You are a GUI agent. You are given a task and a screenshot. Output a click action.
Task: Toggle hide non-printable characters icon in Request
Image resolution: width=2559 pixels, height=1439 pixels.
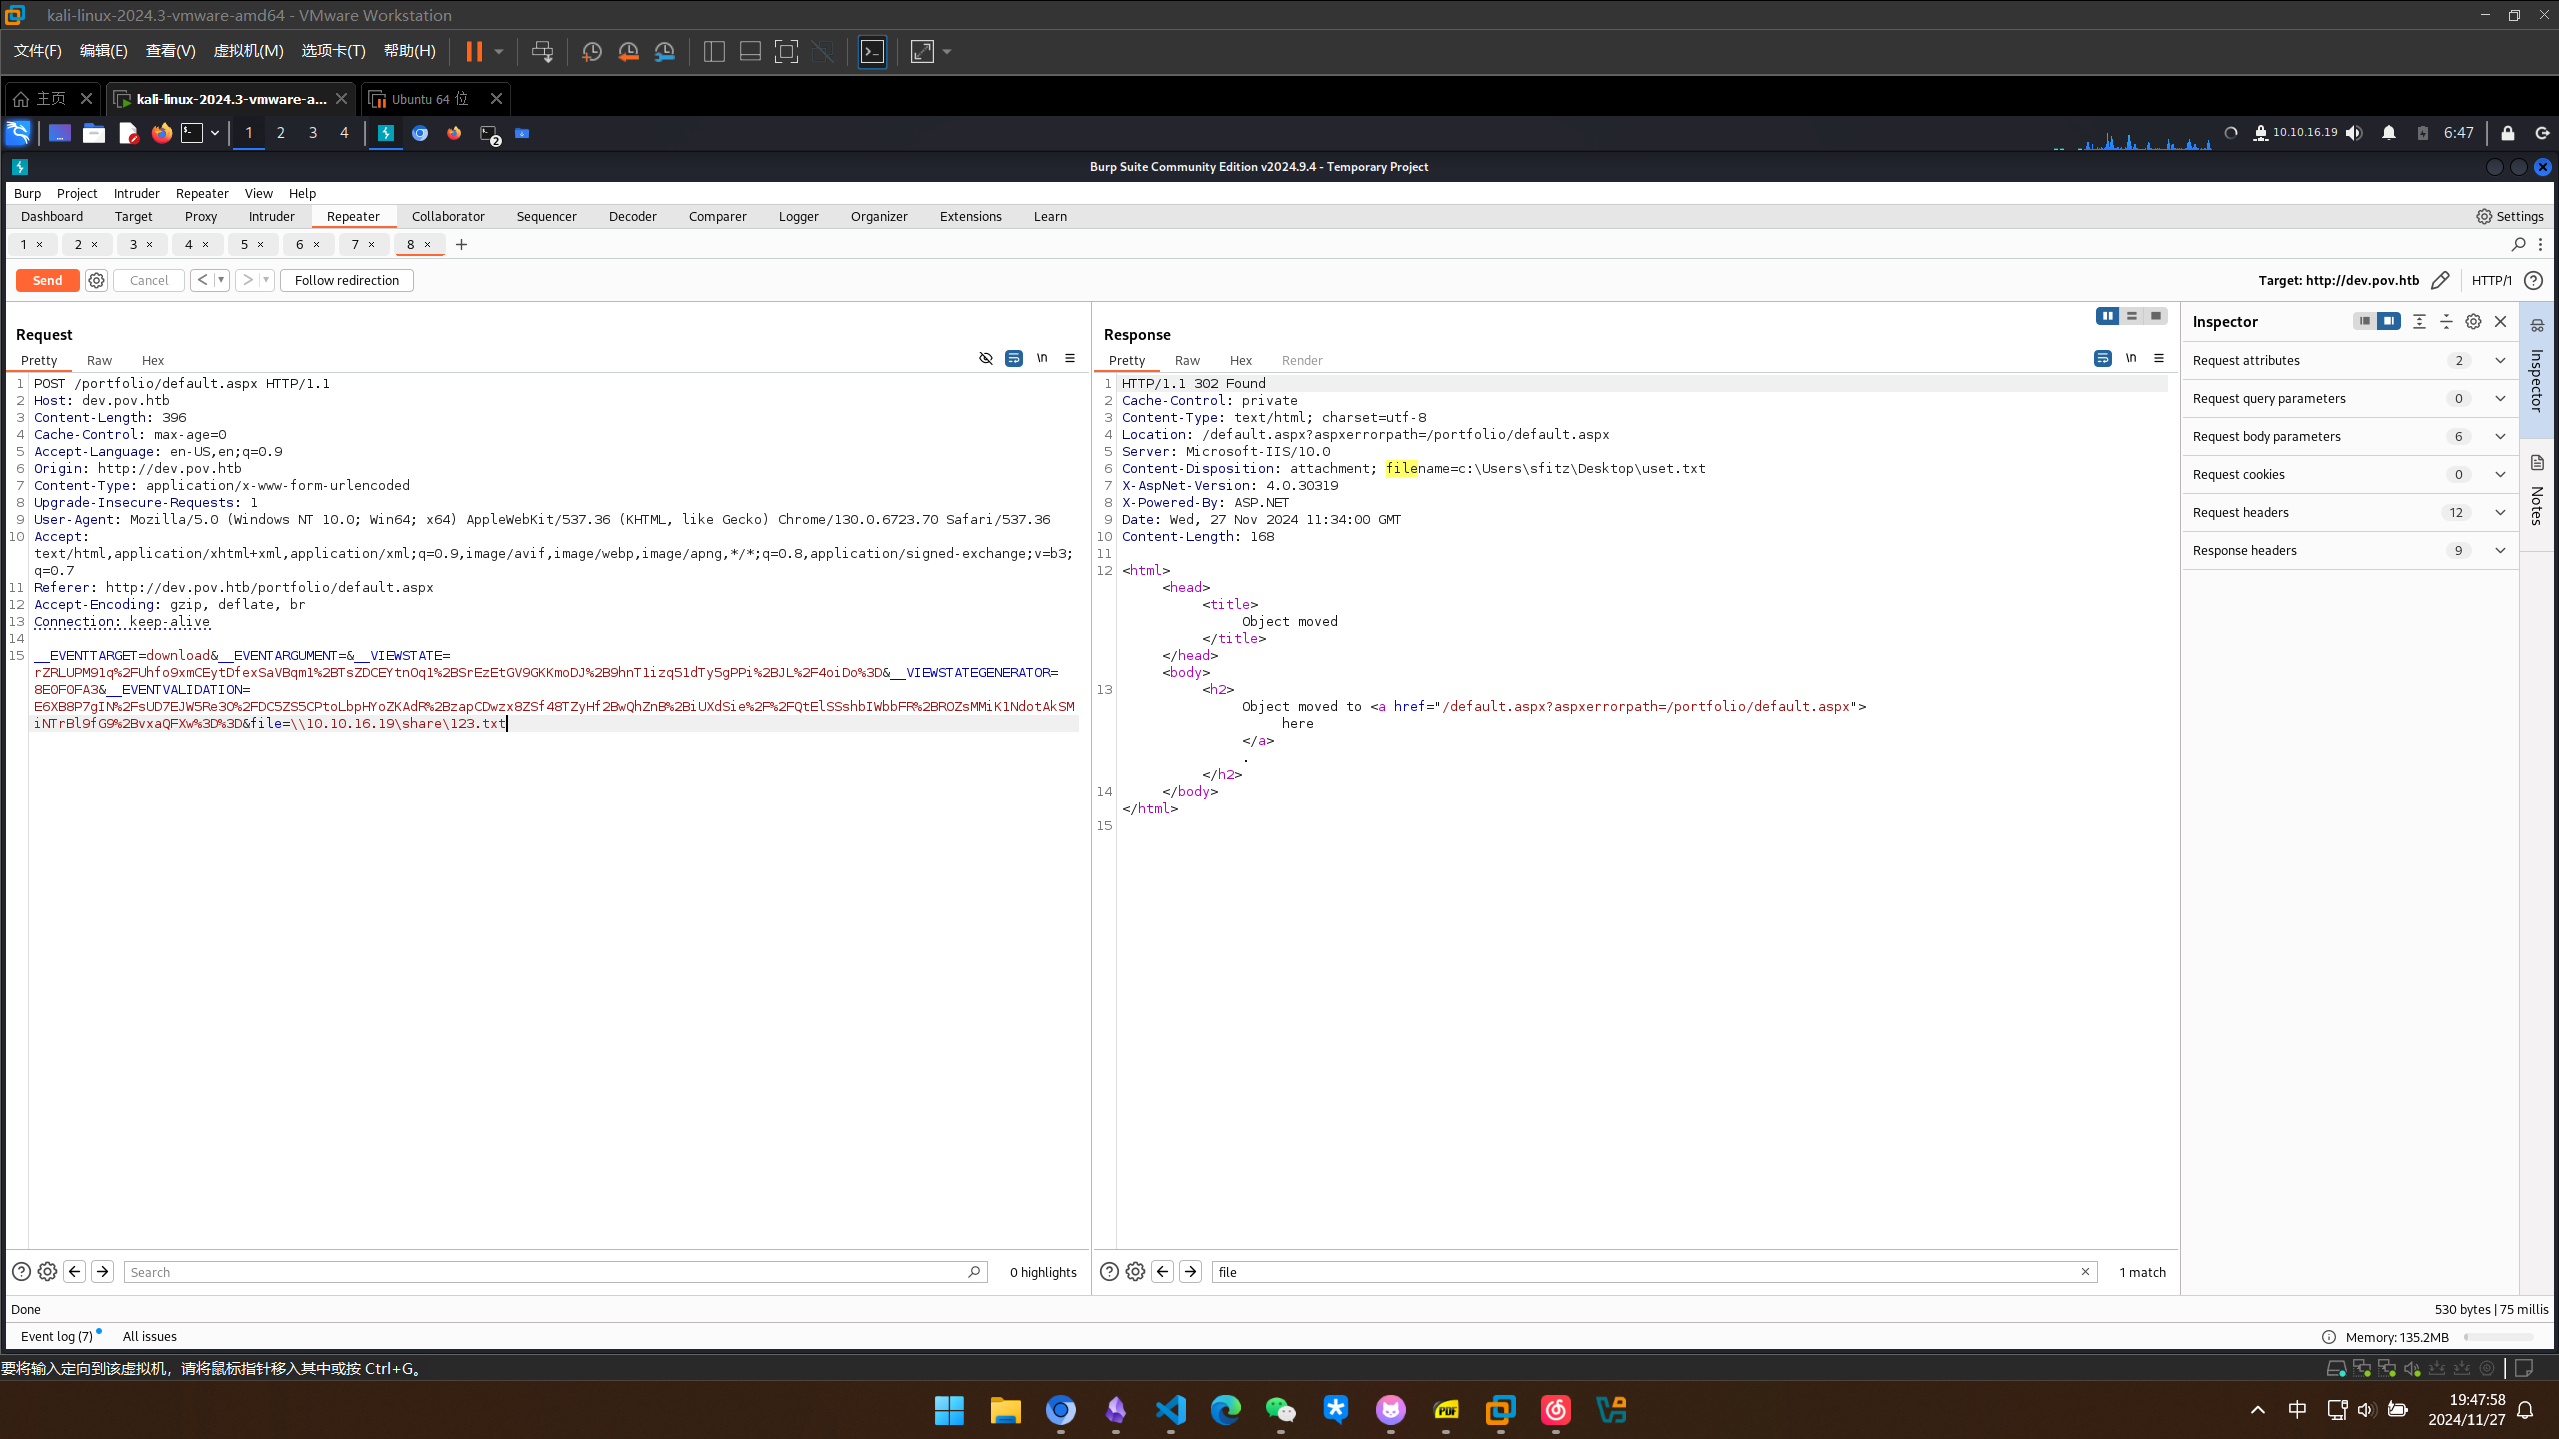coord(986,358)
